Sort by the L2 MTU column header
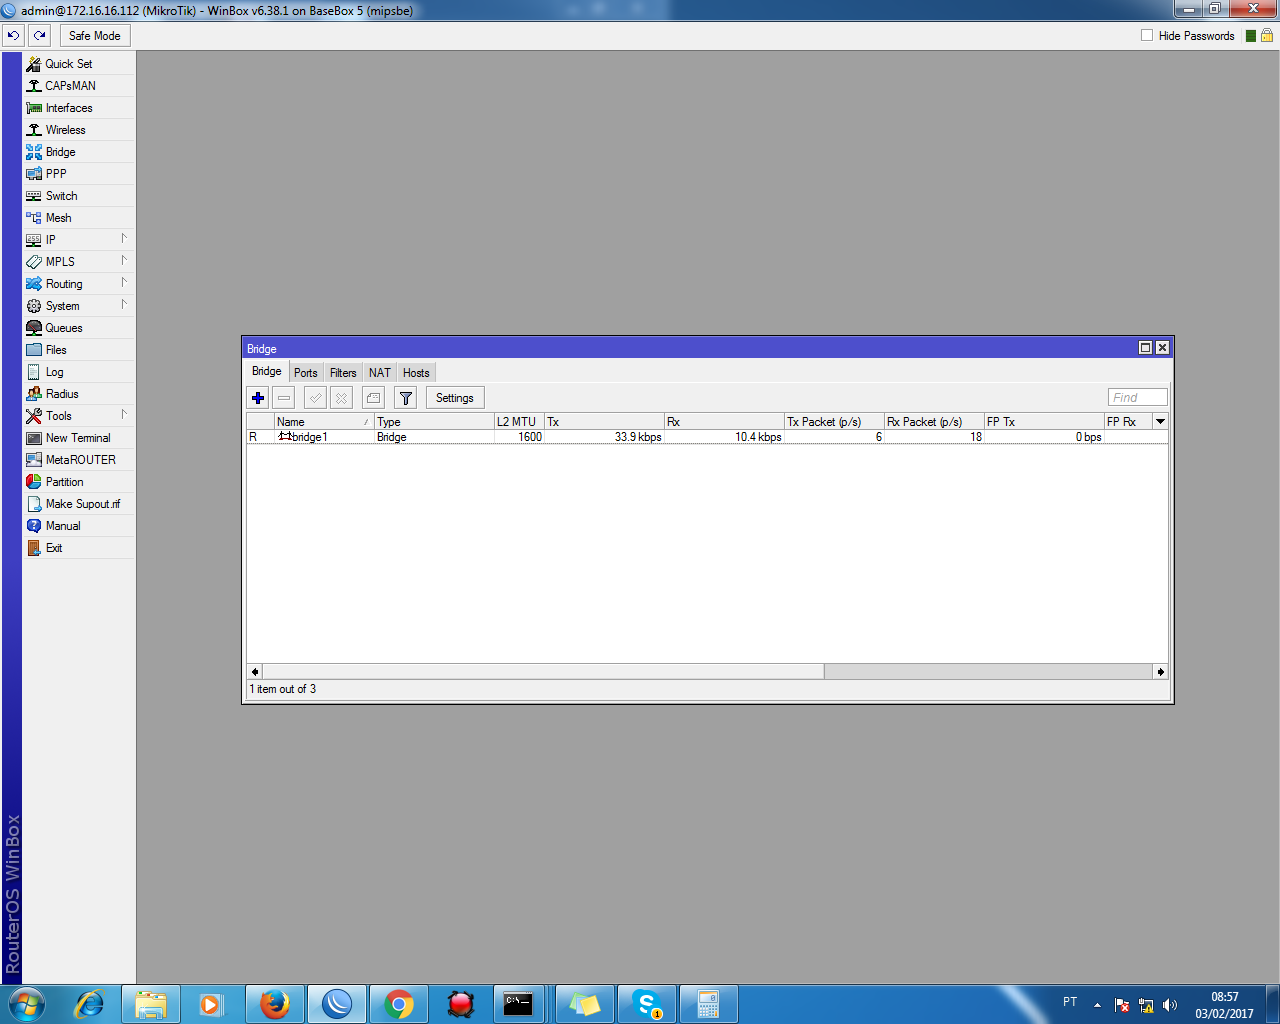 519,422
